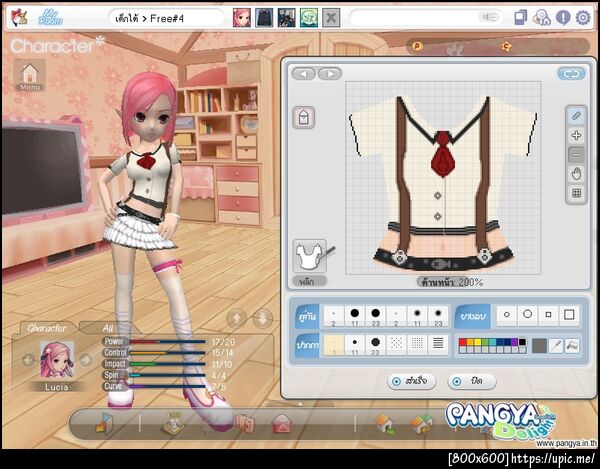Select the hand pan tool
This screenshot has width=600, height=469.
(576, 174)
